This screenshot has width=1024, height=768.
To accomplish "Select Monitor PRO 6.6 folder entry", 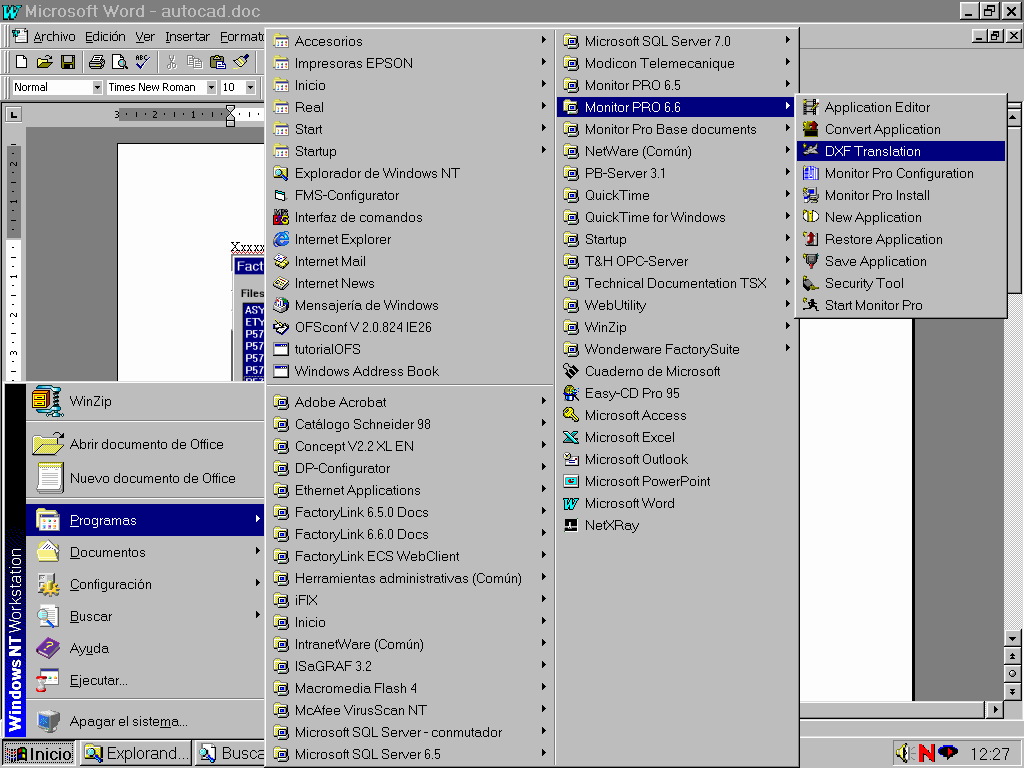I will pos(676,107).
